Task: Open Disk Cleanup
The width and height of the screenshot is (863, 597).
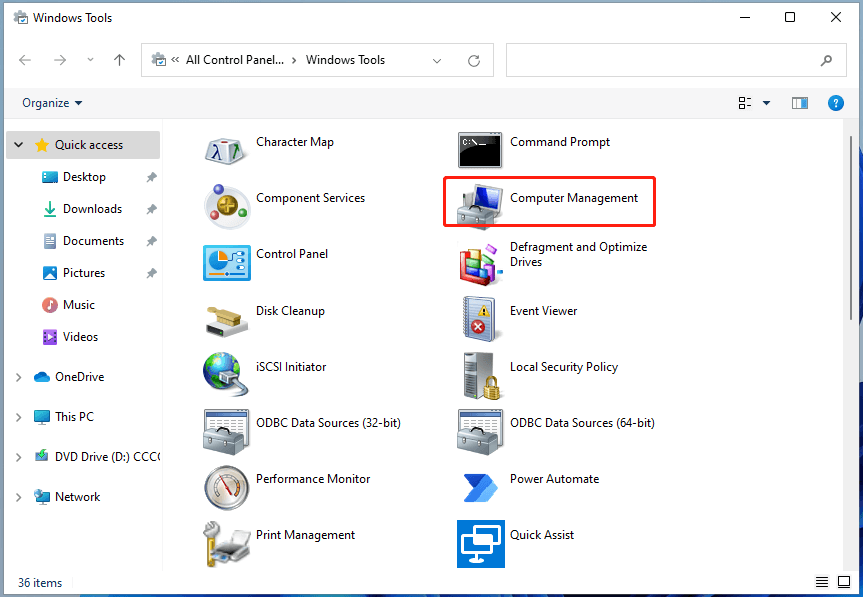Action: (290, 310)
